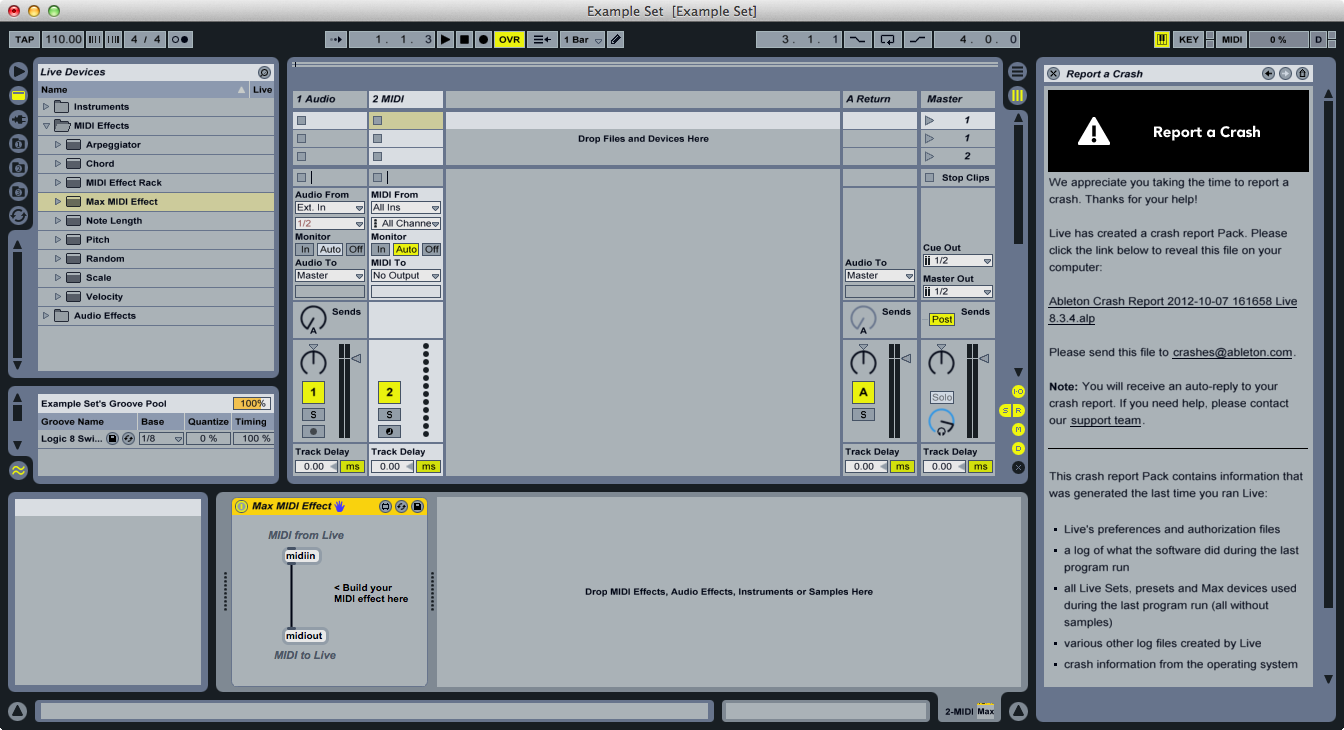Toggle OVR overdub recording
The width and height of the screenshot is (1344, 730).
tap(509, 39)
